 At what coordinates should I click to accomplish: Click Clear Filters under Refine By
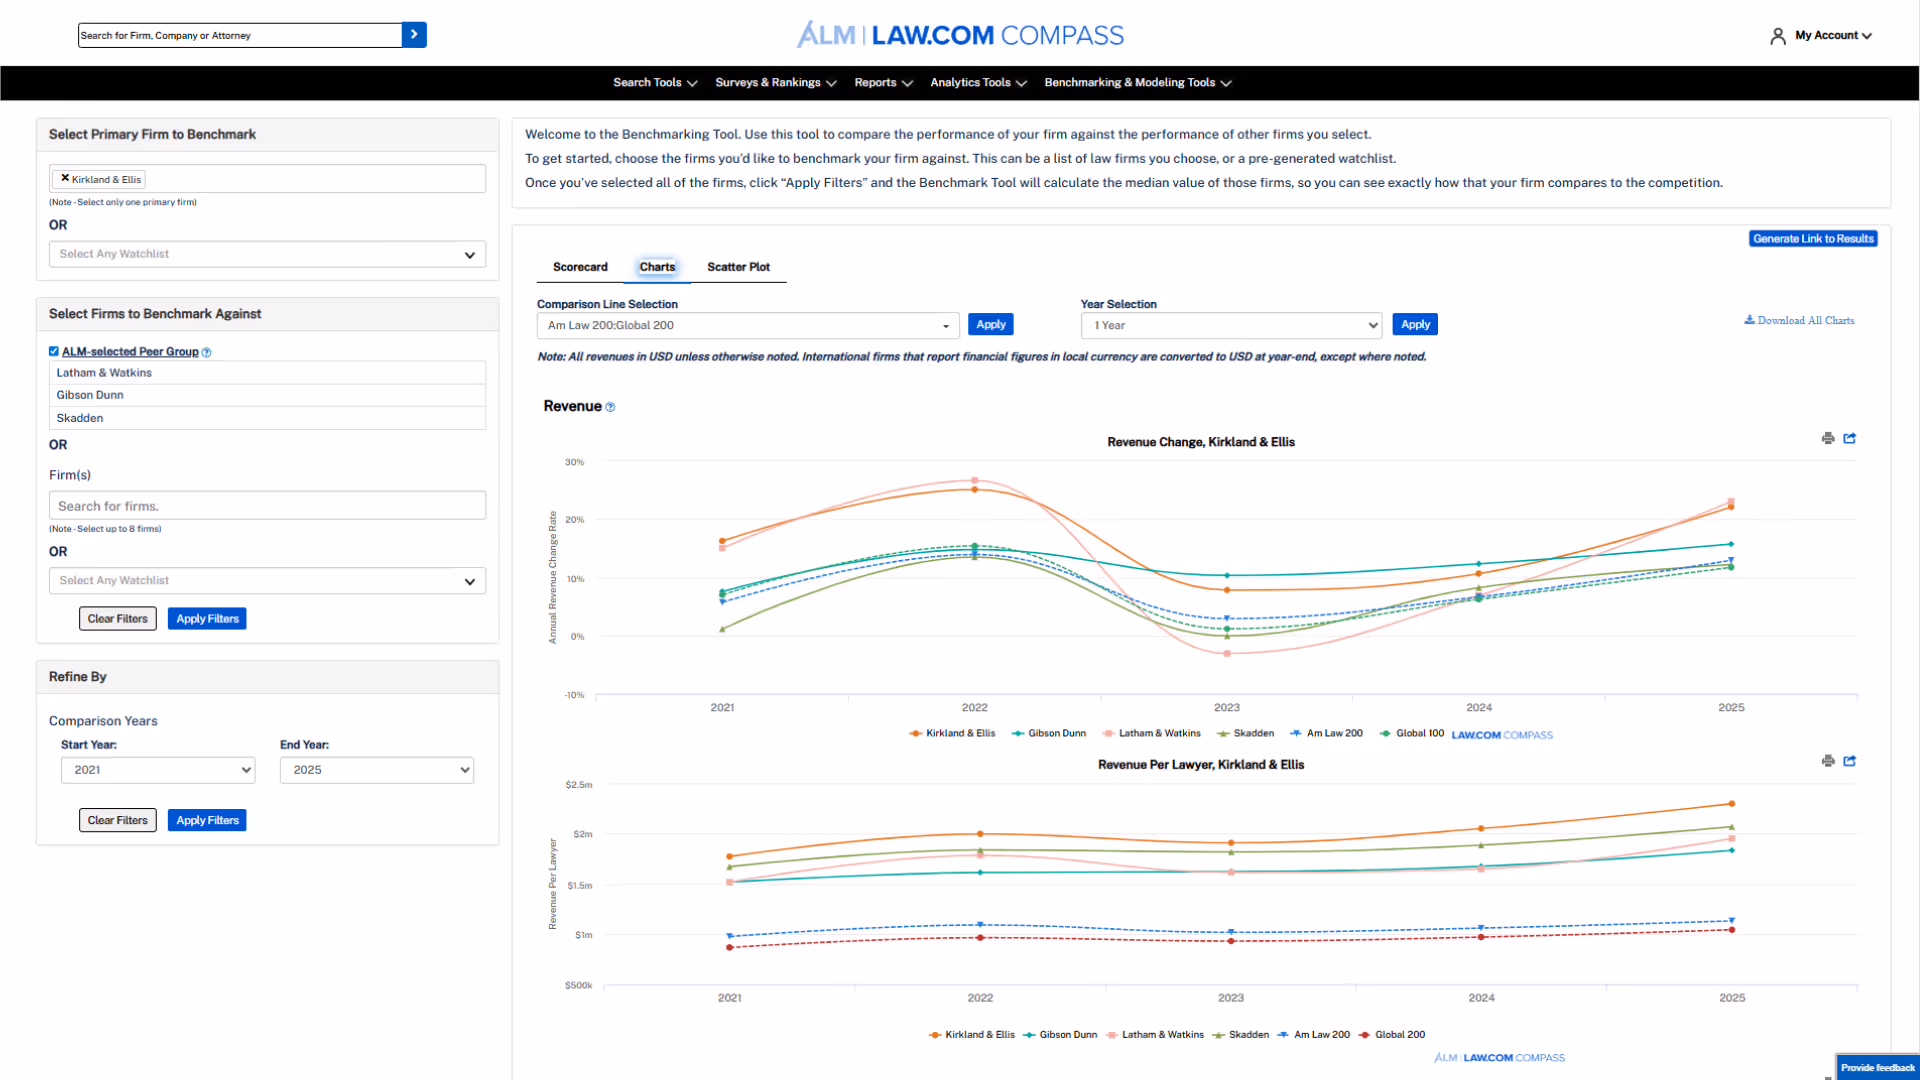[x=118, y=820]
